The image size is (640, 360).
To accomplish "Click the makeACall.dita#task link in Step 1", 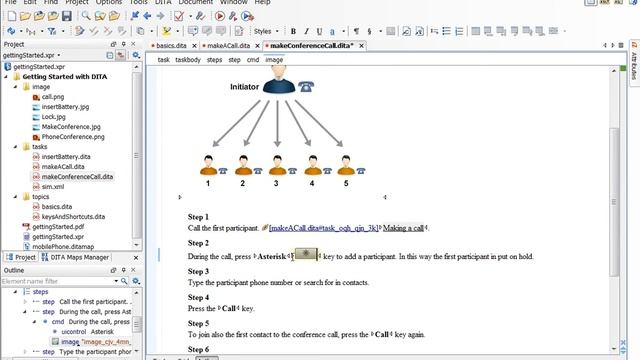I will [324, 228].
